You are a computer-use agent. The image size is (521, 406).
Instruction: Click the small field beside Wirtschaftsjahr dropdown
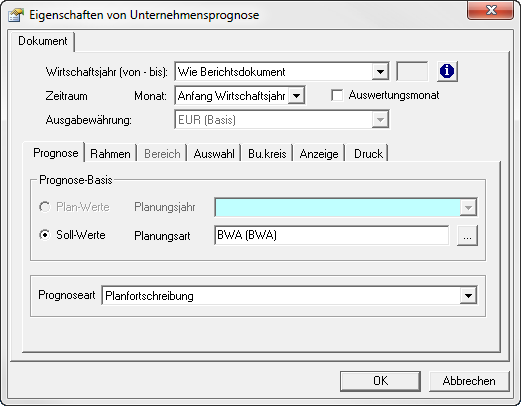[412, 71]
